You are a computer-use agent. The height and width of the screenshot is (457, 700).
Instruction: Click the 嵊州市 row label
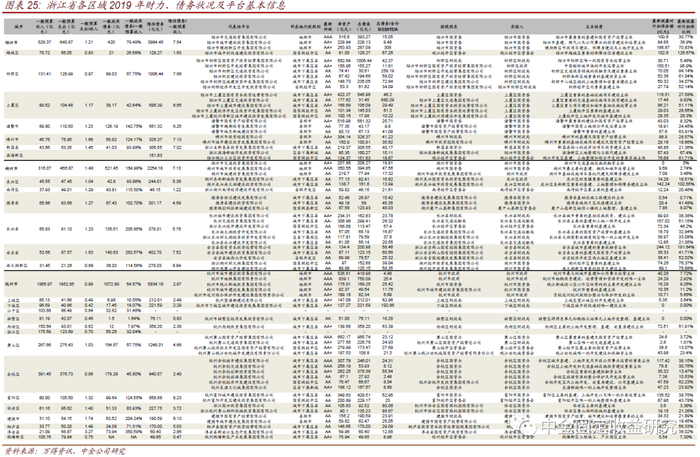[12, 140]
